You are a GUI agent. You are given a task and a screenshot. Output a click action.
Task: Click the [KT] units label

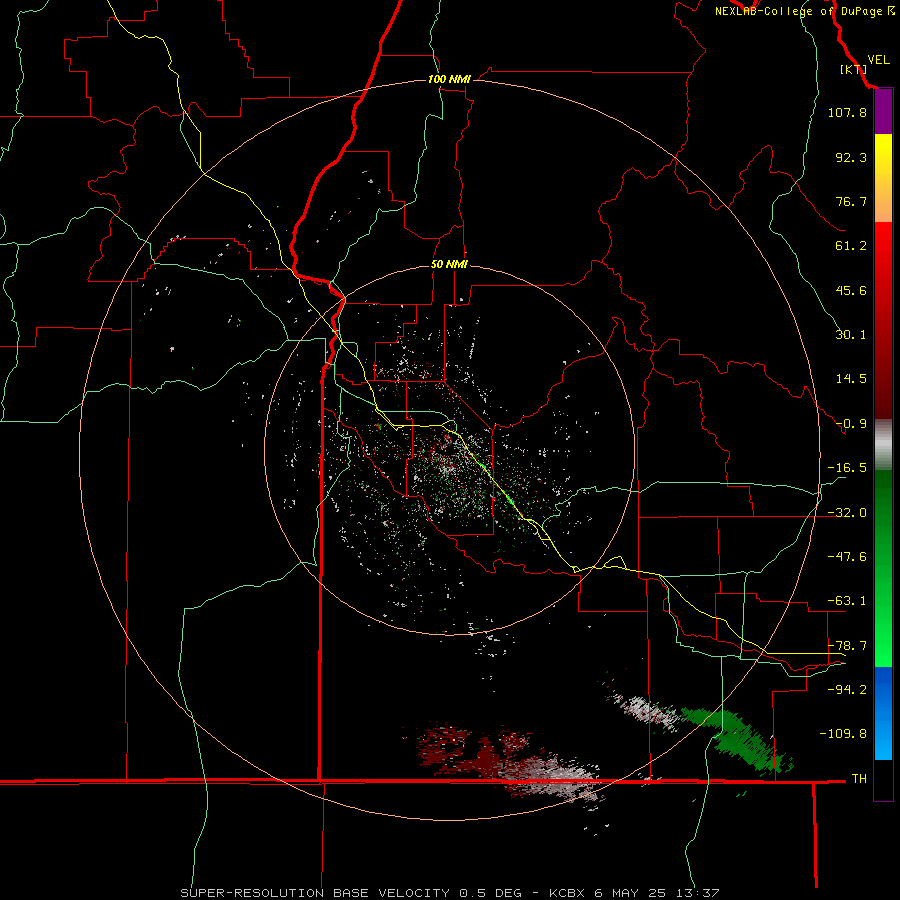point(854,69)
